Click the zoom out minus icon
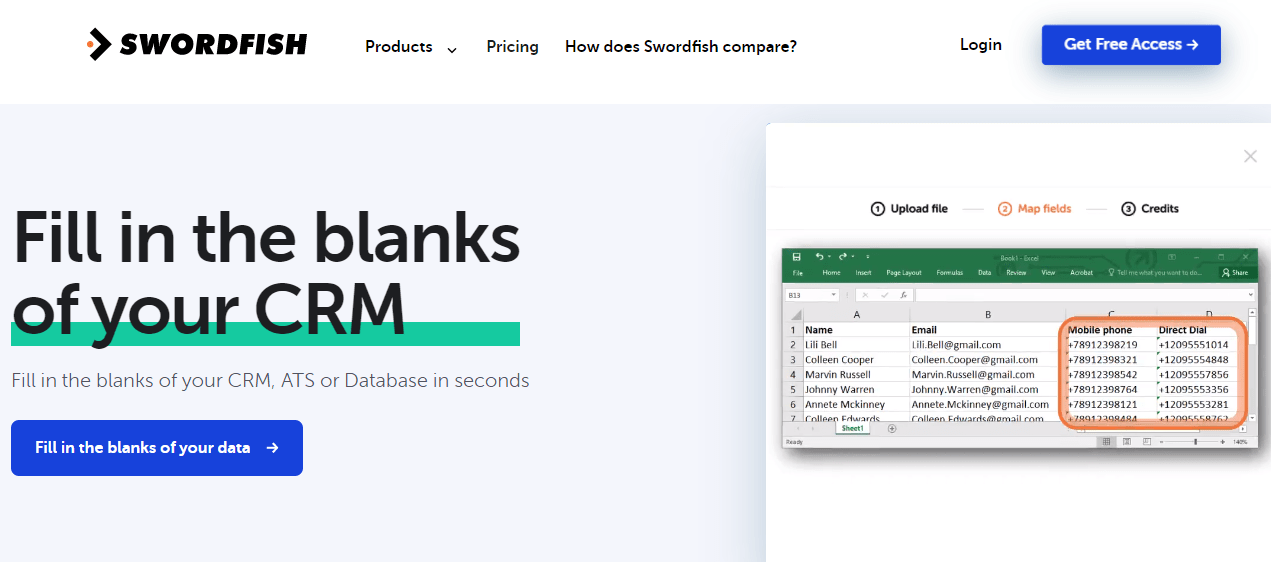This screenshot has height=562, width=1271. click(1162, 442)
